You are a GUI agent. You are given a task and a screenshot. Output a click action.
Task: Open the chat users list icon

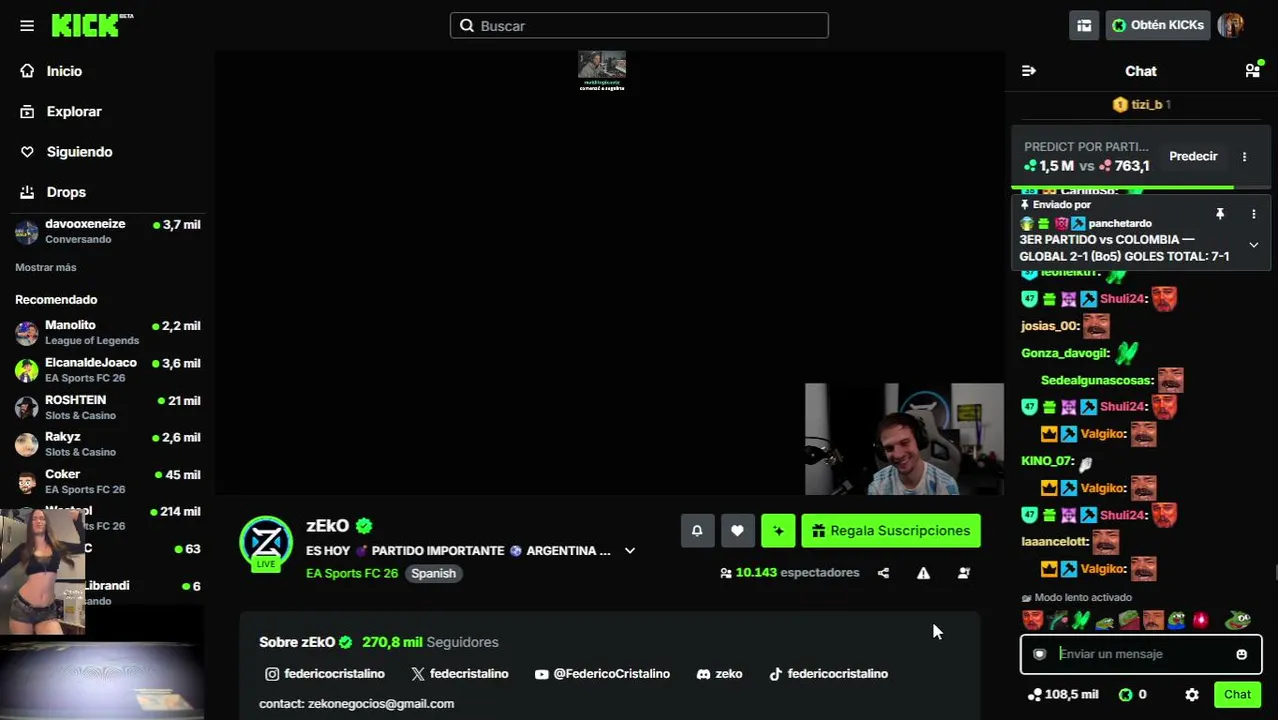pos(1252,70)
